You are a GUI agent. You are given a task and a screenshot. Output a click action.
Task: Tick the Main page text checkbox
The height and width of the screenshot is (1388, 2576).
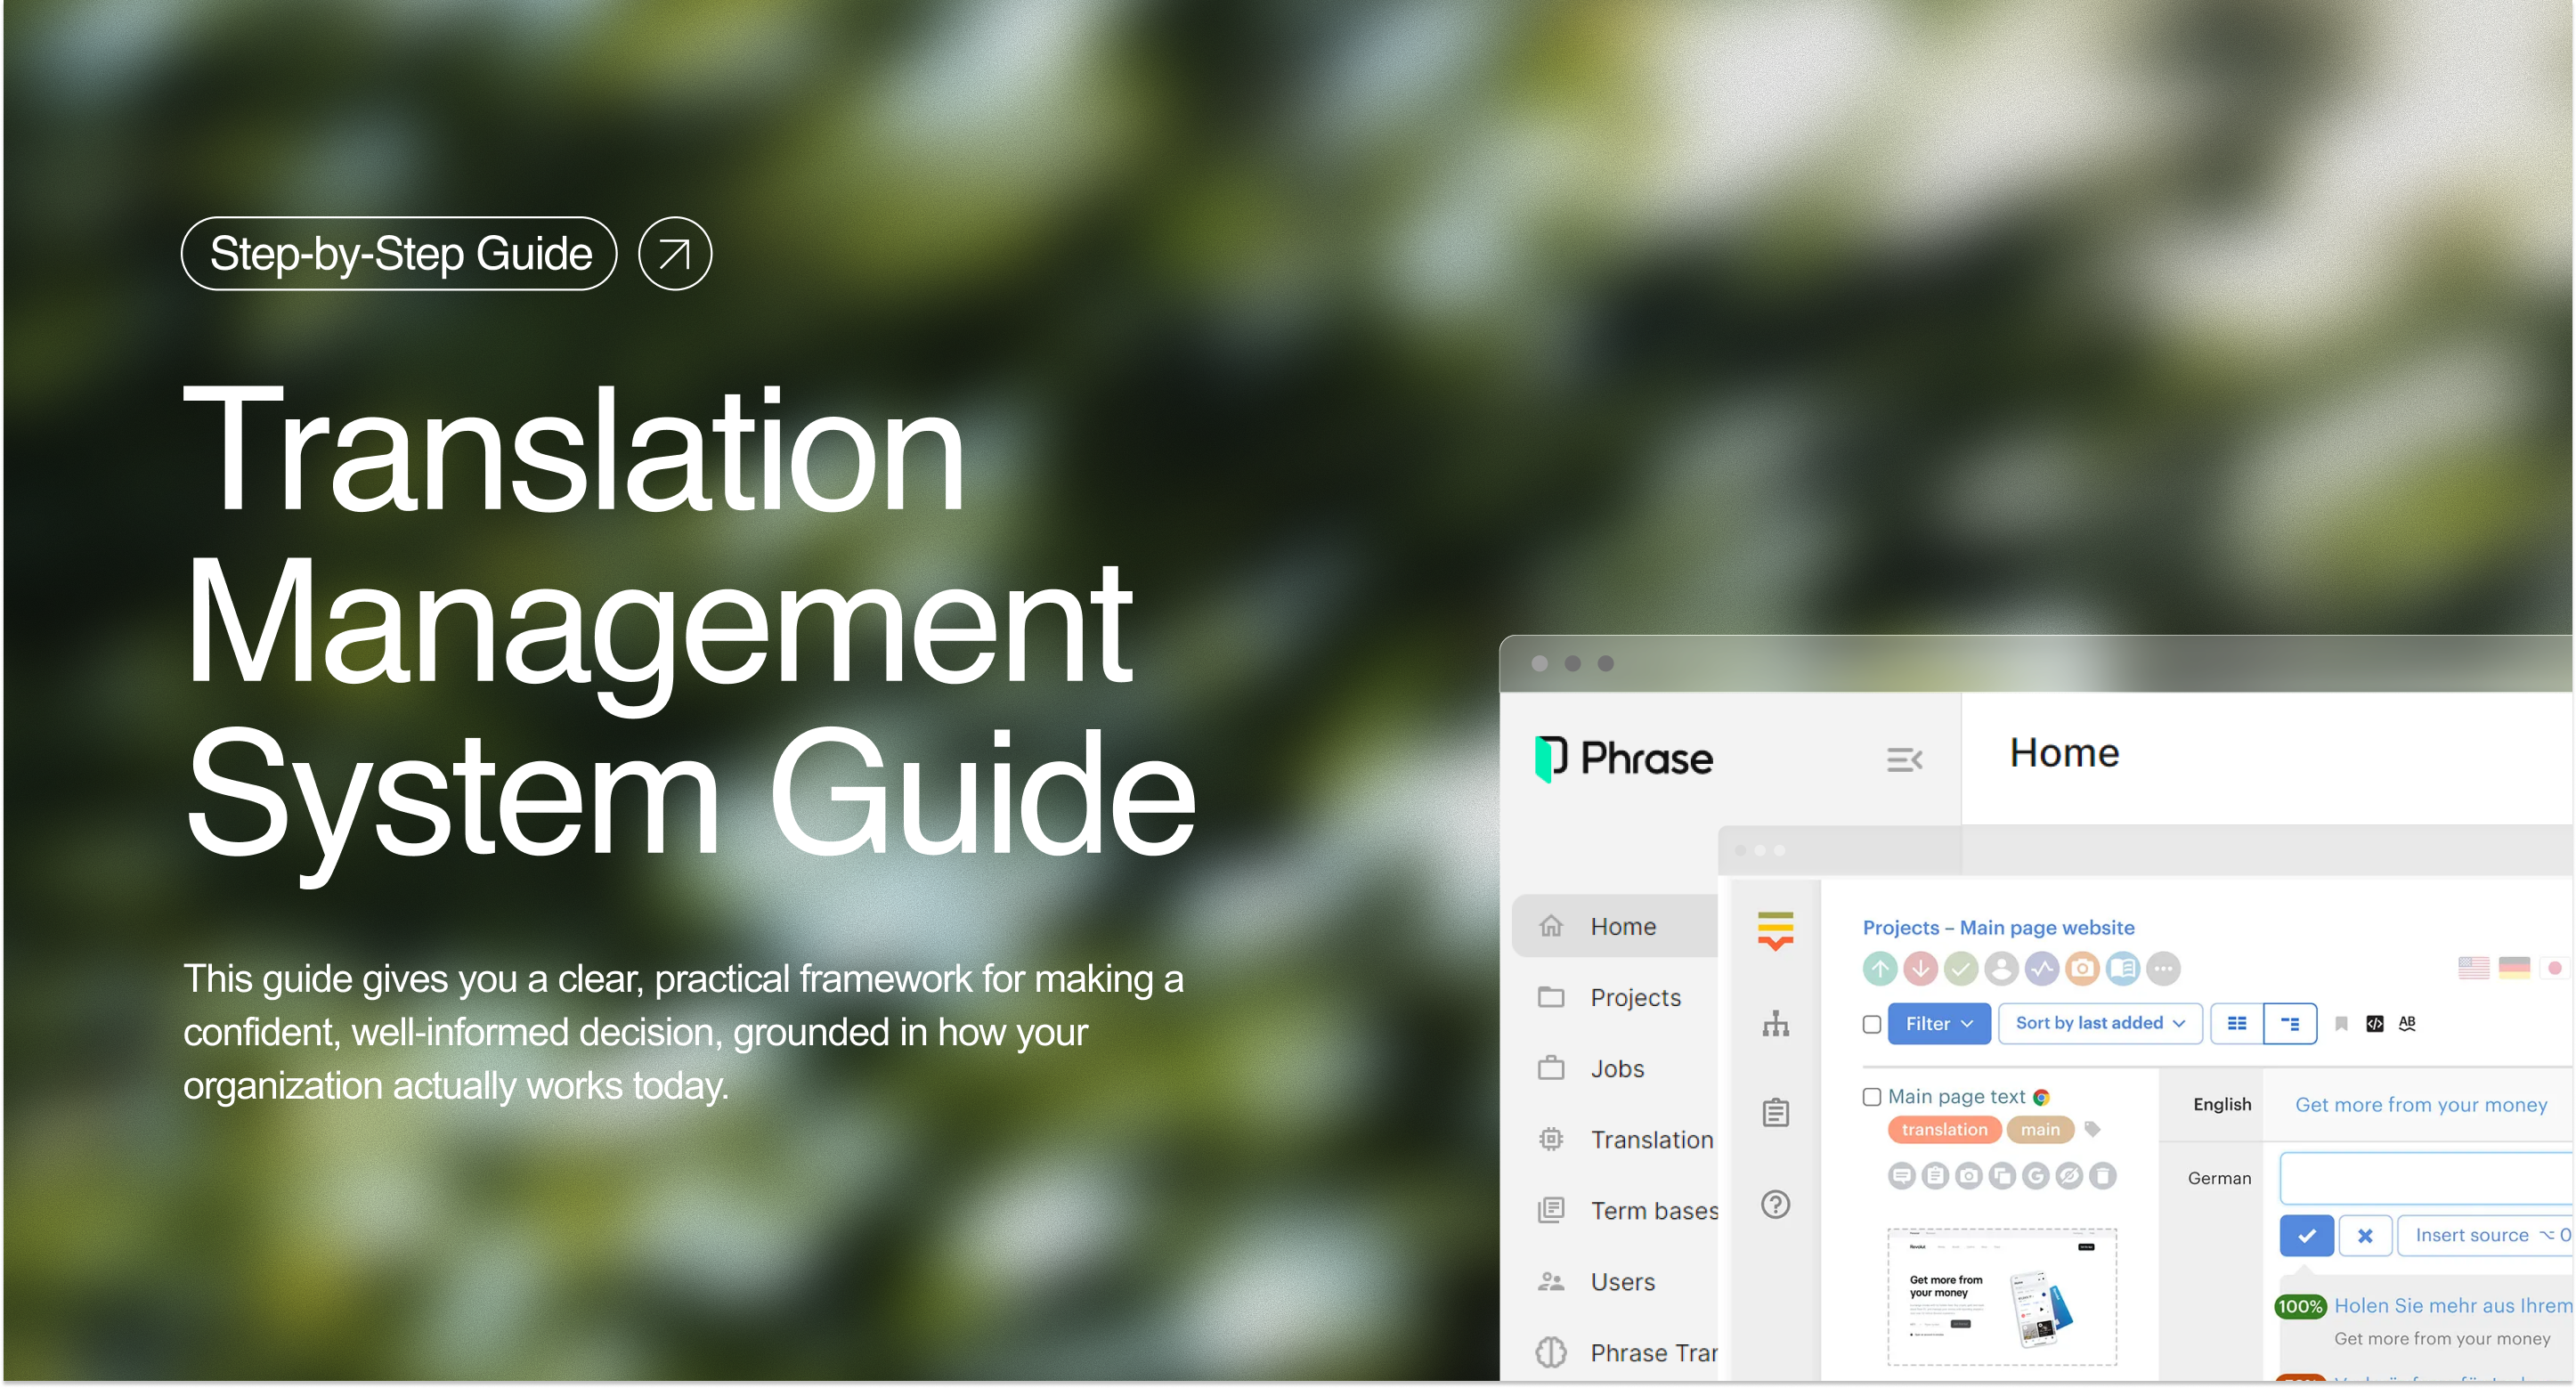point(1872,1098)
